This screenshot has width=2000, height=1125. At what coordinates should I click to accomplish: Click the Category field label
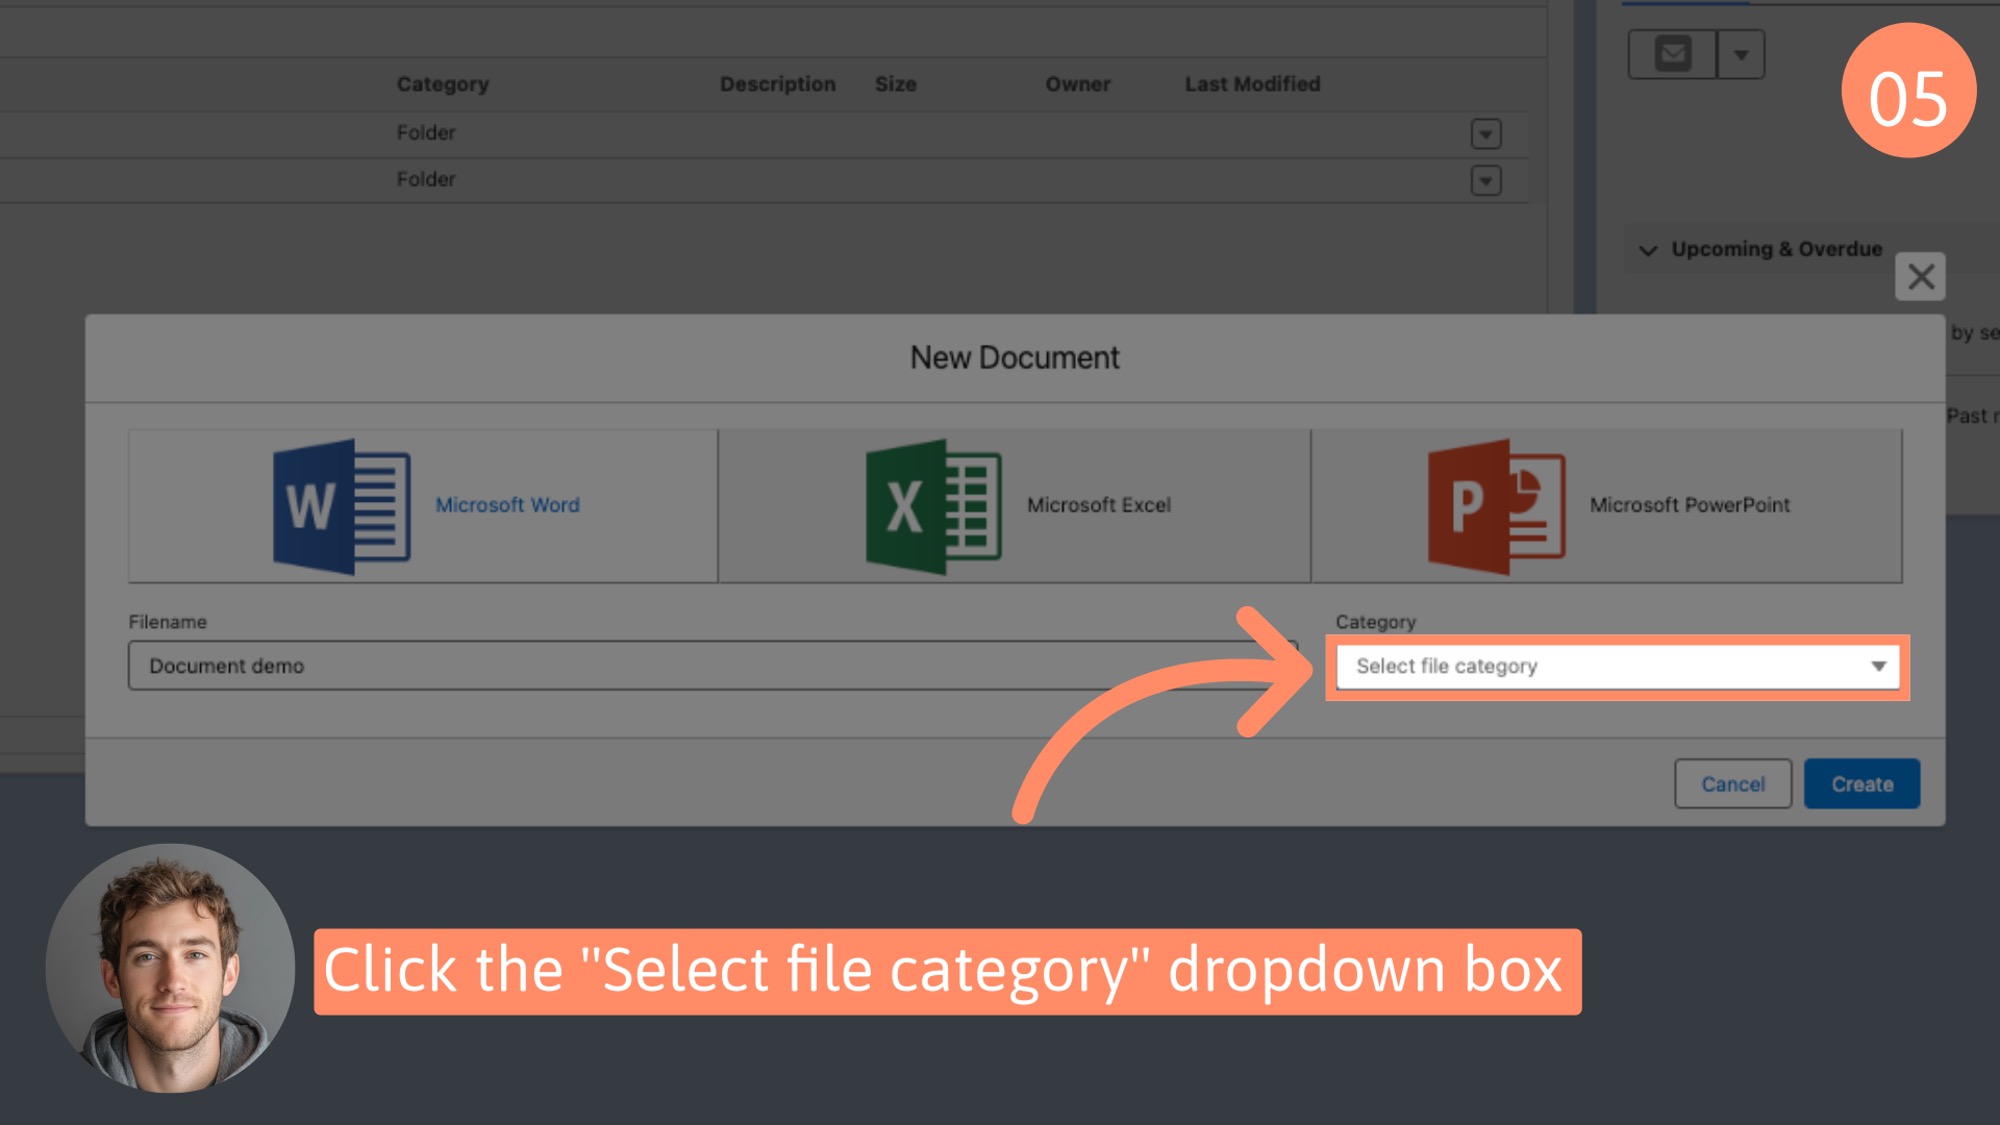point(1376,622)
